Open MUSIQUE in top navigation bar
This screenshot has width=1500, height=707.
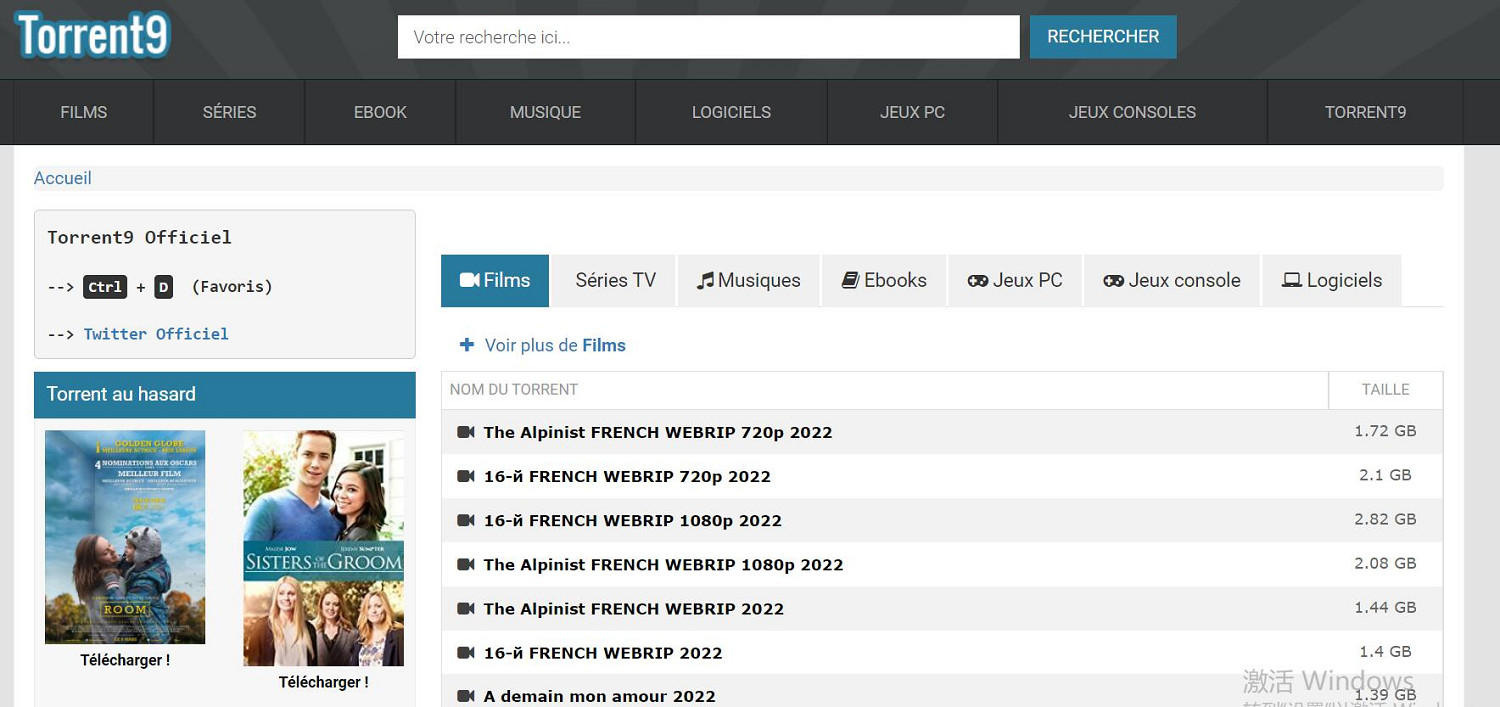tap(545, 112)
